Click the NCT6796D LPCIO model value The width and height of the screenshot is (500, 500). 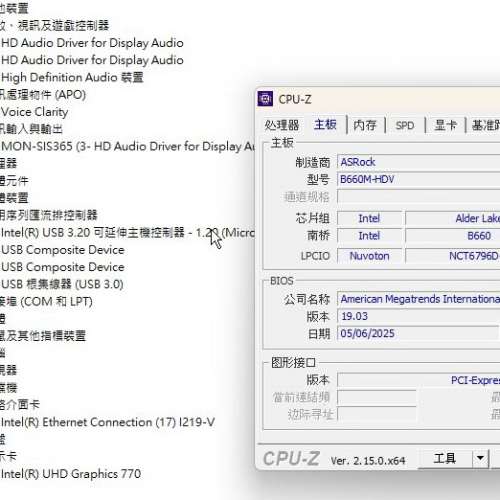[x=453, y=256]
